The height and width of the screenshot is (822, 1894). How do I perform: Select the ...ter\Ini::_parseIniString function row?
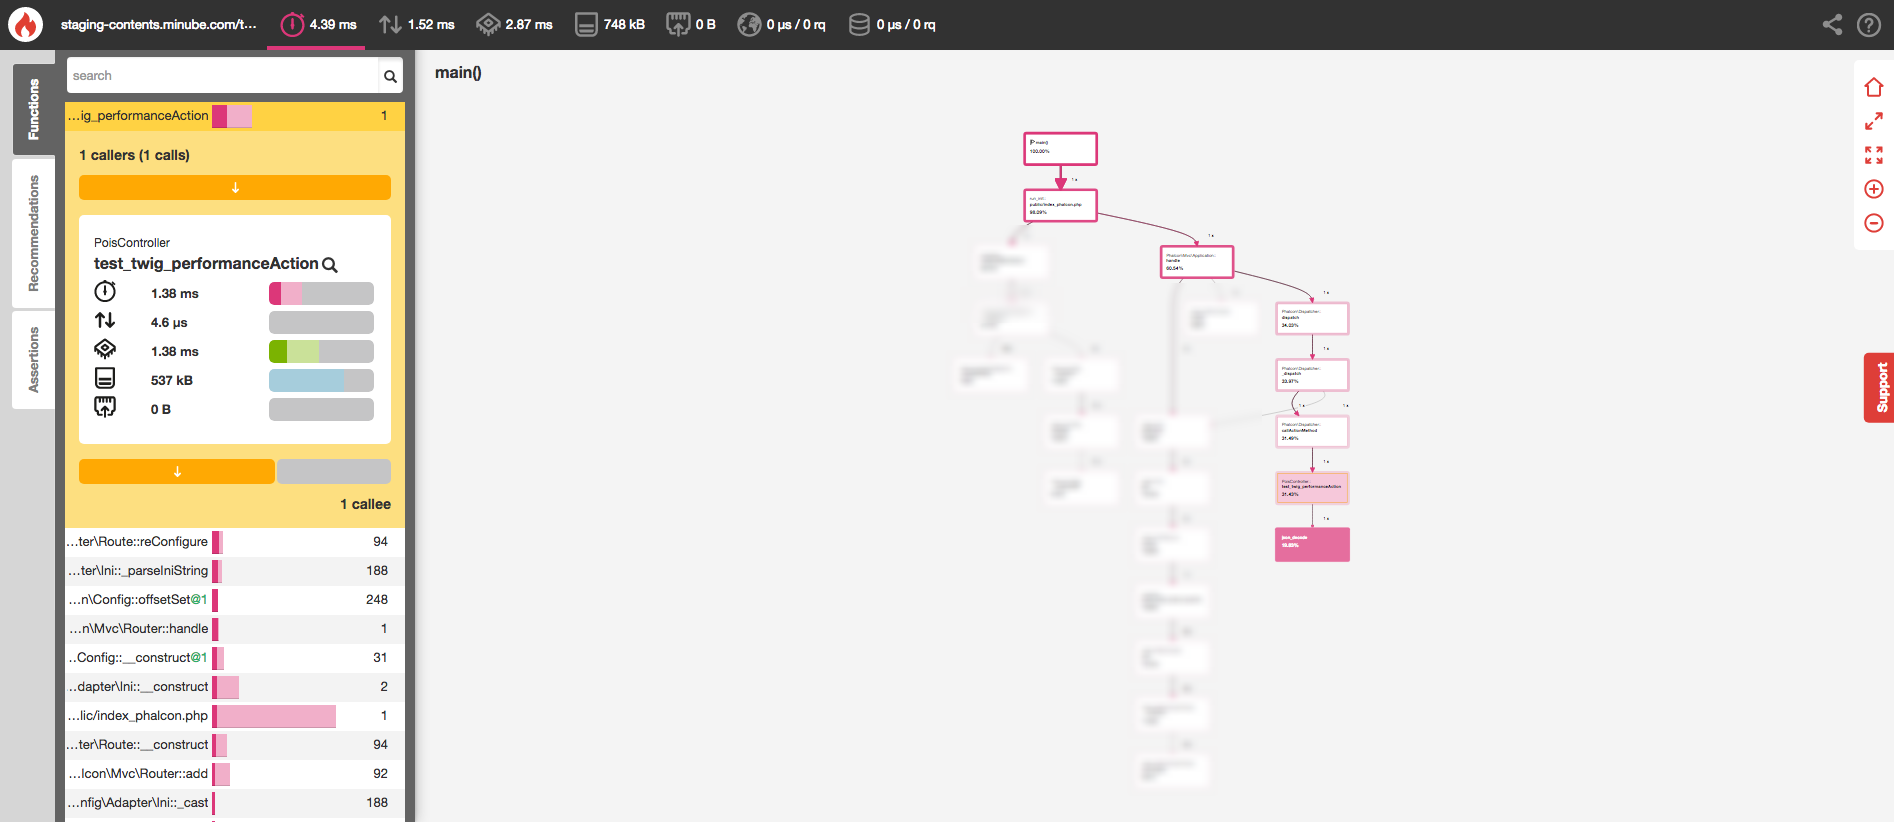(235, 571)
